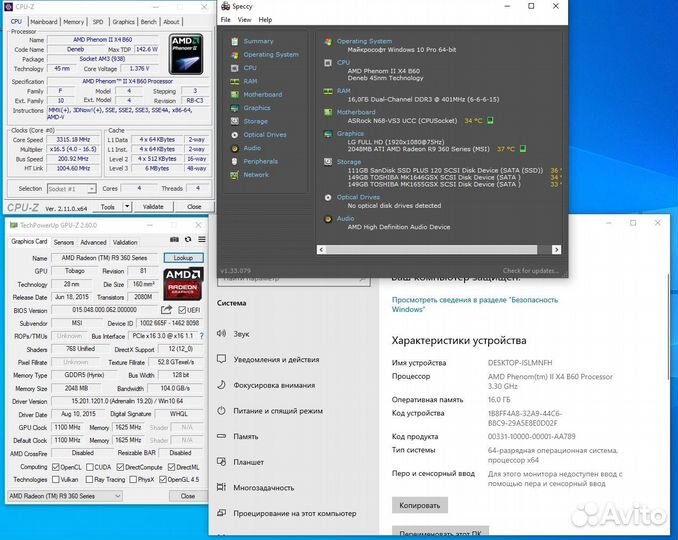Toggle the OpenCL checkbox in GPU-Z
Viewport: 678px width, 540px height.
pos(55,467)
